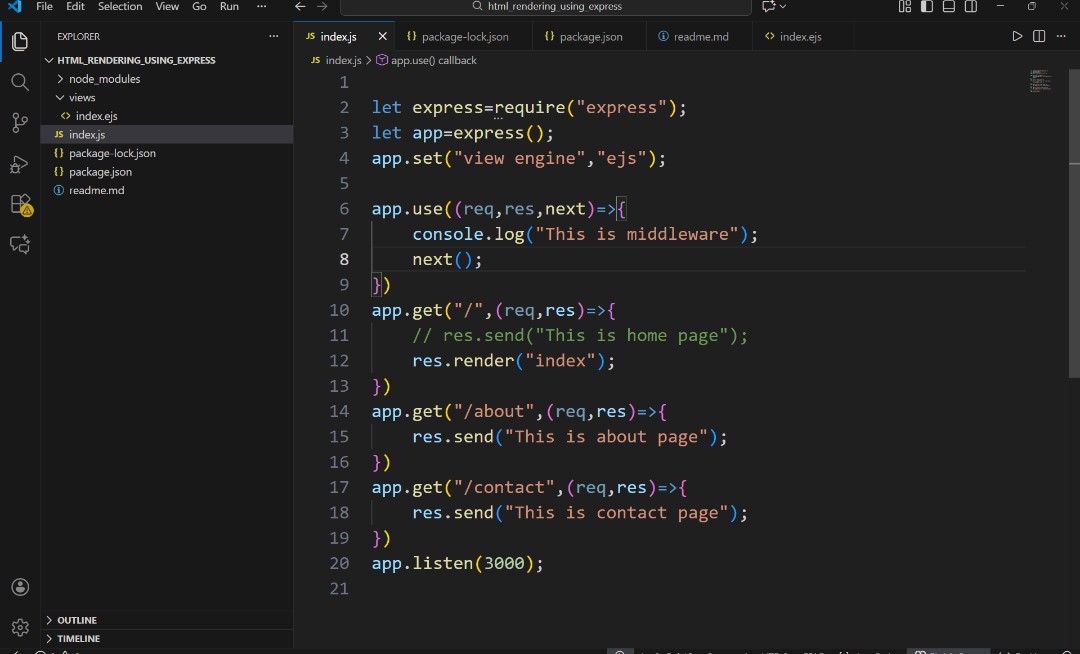Viewport: 1080px width, 654px height.
Task: Click the command center search box
Action: click(x=546, y=6)
